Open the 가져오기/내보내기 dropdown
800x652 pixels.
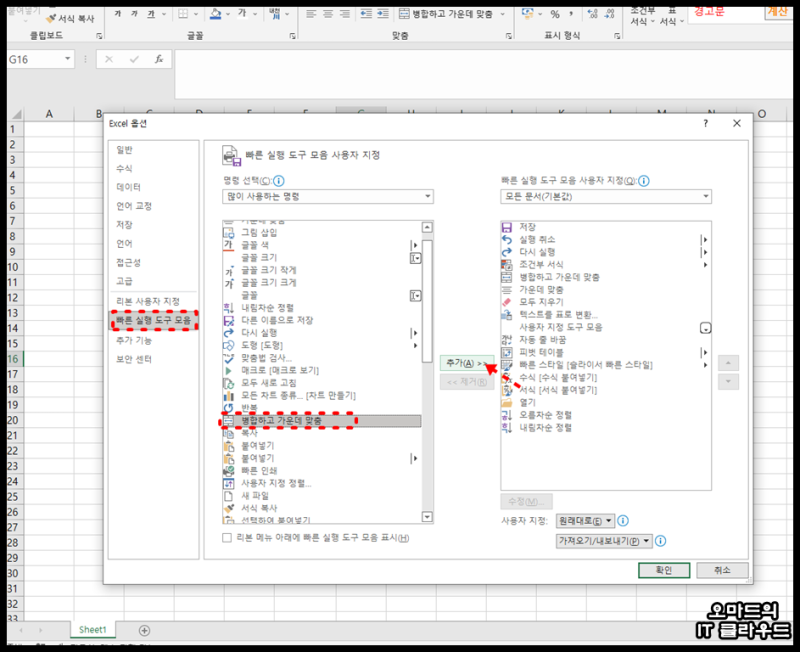[604, 541]
